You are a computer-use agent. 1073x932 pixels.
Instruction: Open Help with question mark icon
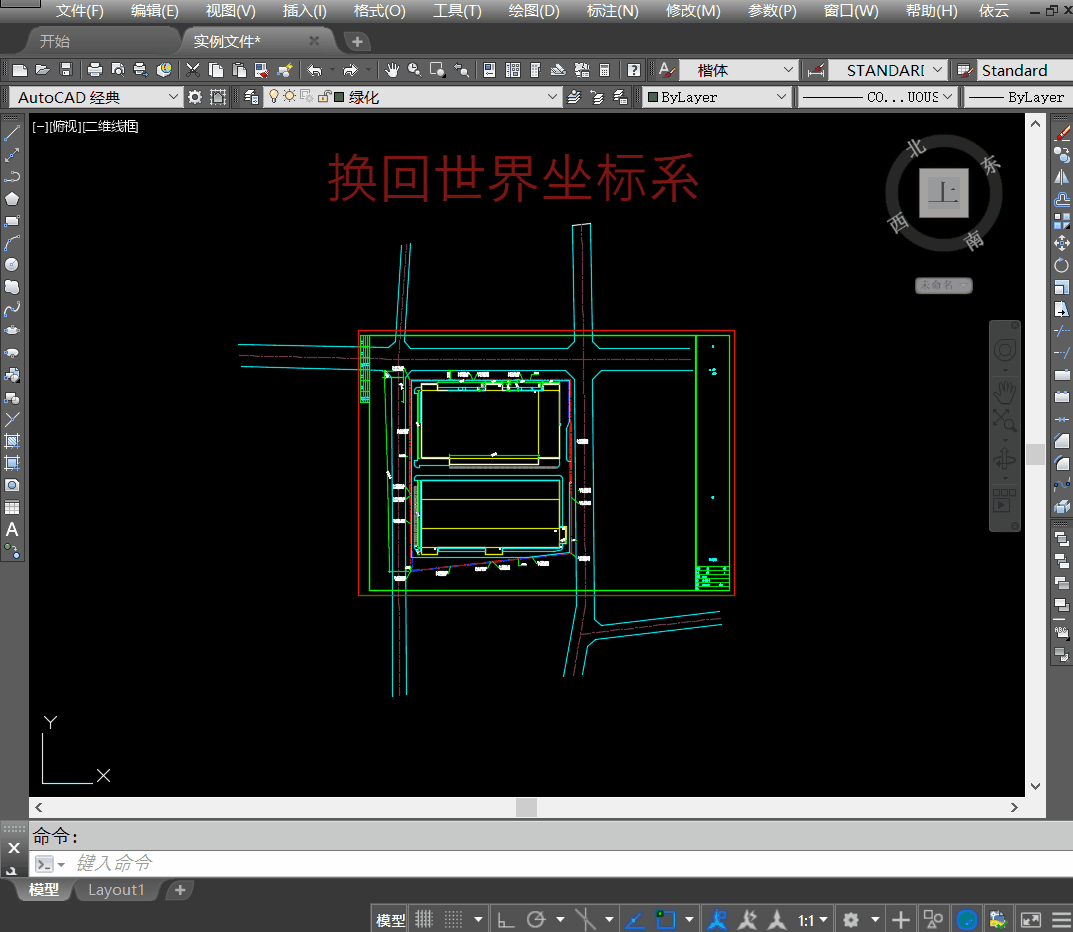[634, 70]
